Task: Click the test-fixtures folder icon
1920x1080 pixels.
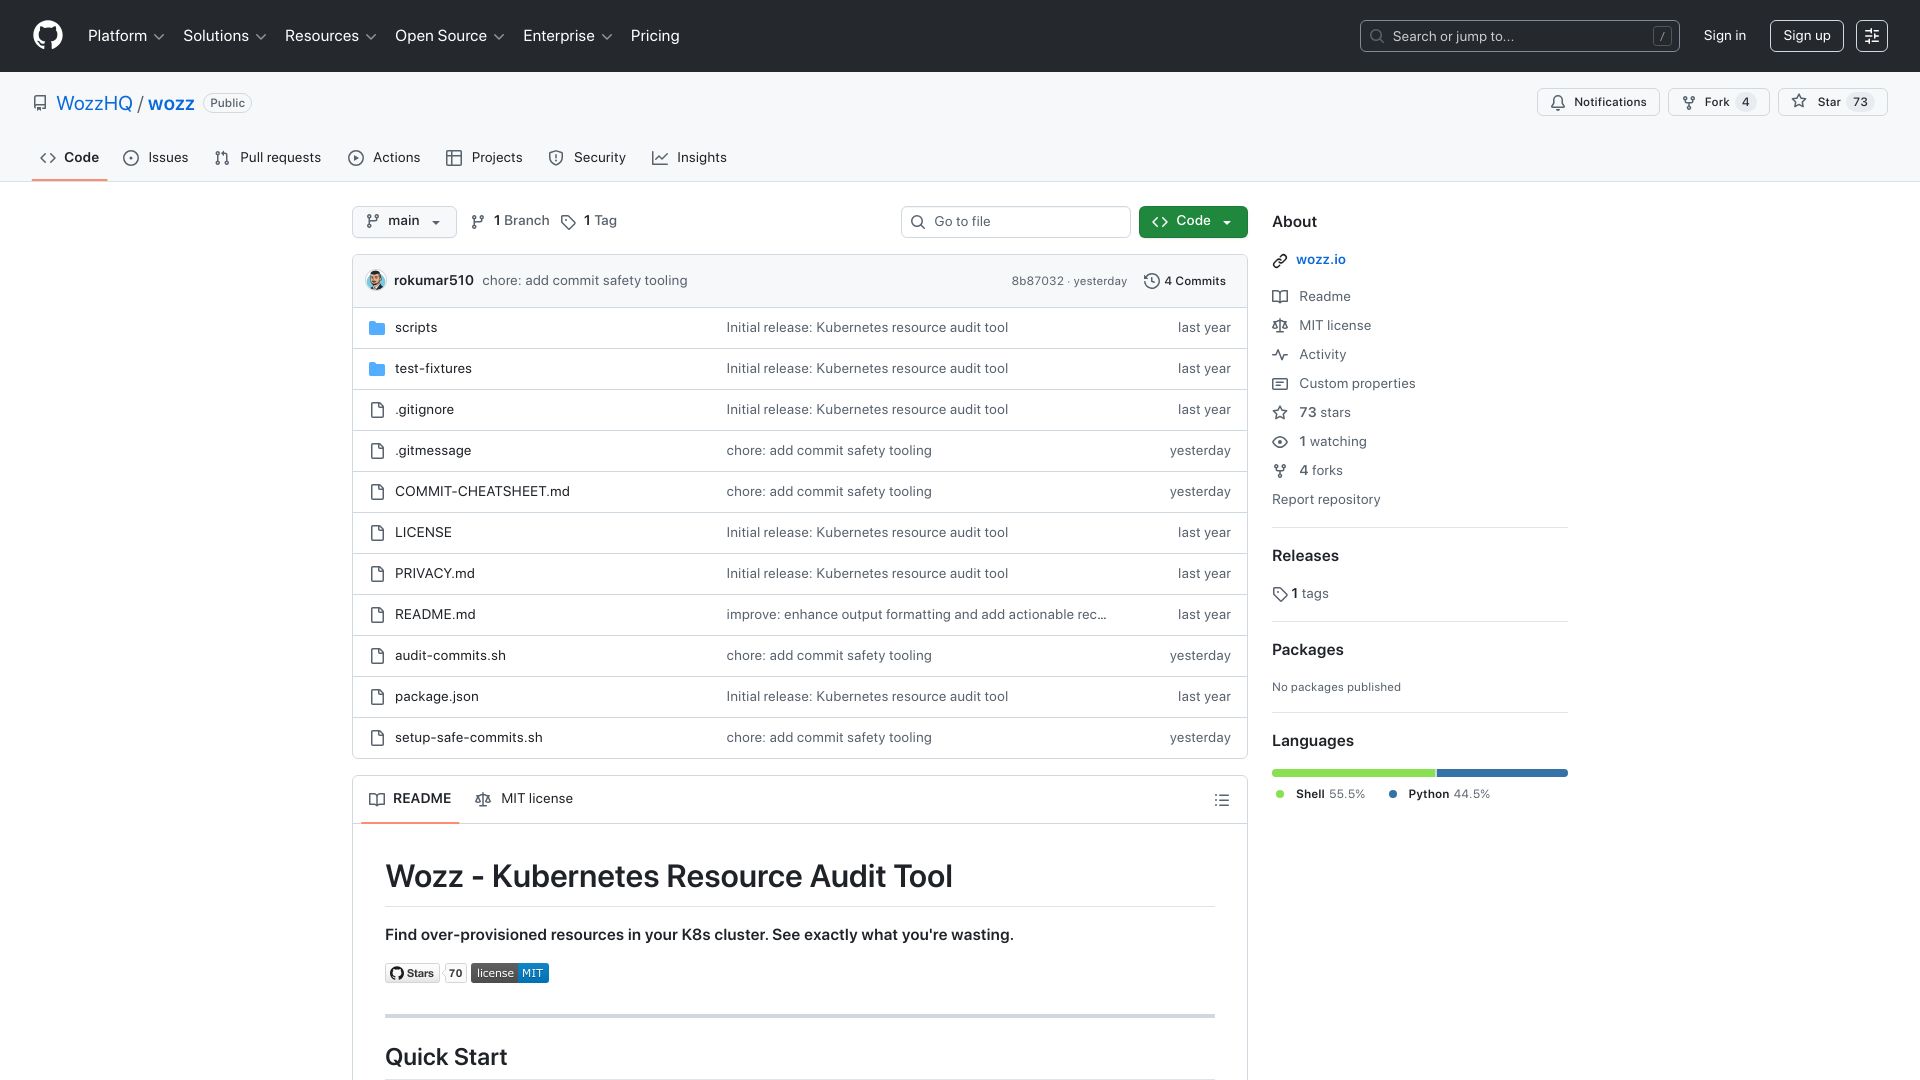Action: 377,369
